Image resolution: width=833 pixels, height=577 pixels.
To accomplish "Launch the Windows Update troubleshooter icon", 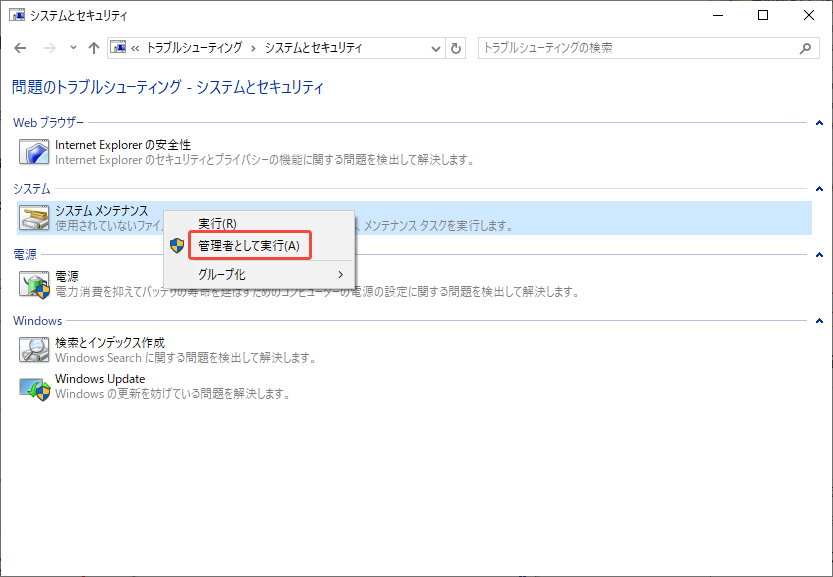I will pos(33,386).
